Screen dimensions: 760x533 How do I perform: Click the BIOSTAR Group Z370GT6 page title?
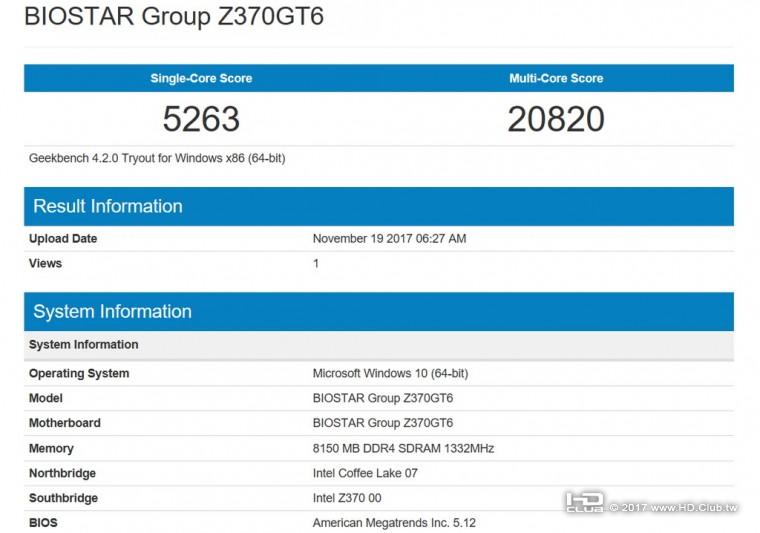click(x=174, y=16)
